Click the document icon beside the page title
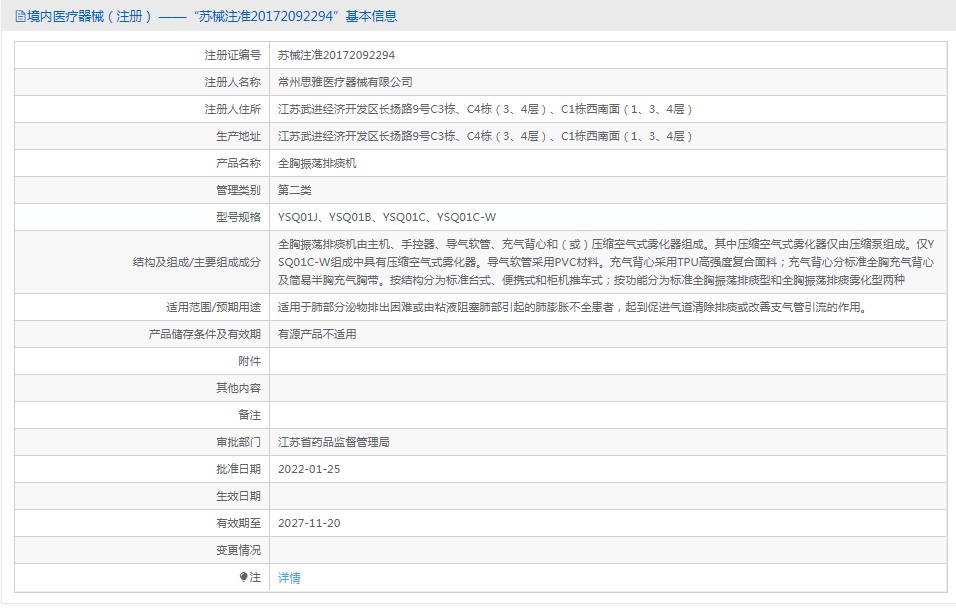 click(x=20, y=16)
